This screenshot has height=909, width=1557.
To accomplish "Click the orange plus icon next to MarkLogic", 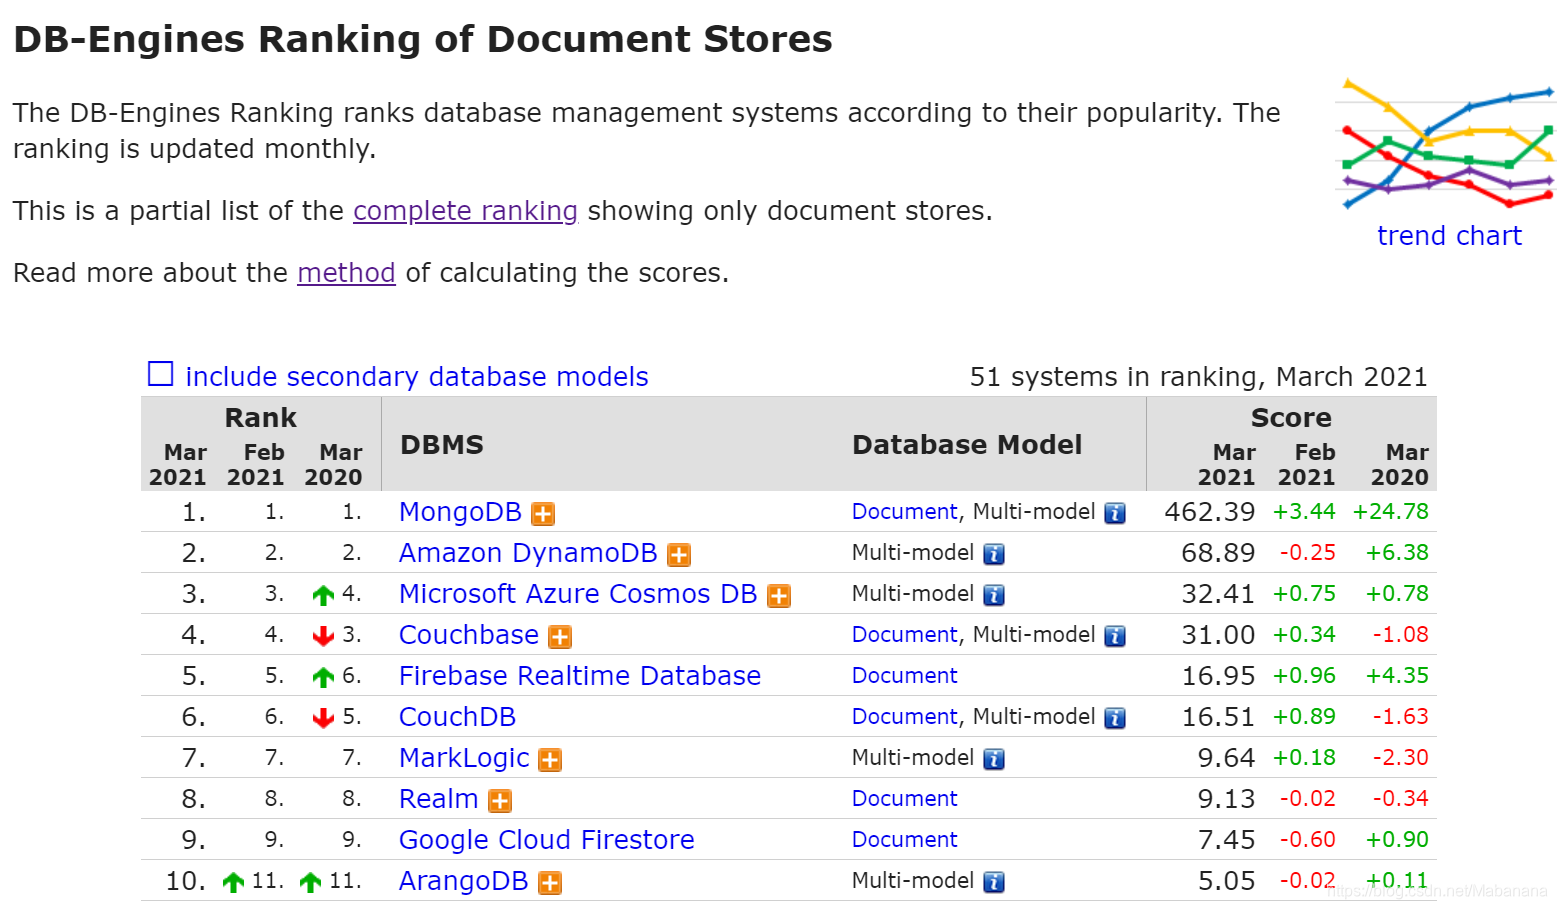I will point(550,760).
